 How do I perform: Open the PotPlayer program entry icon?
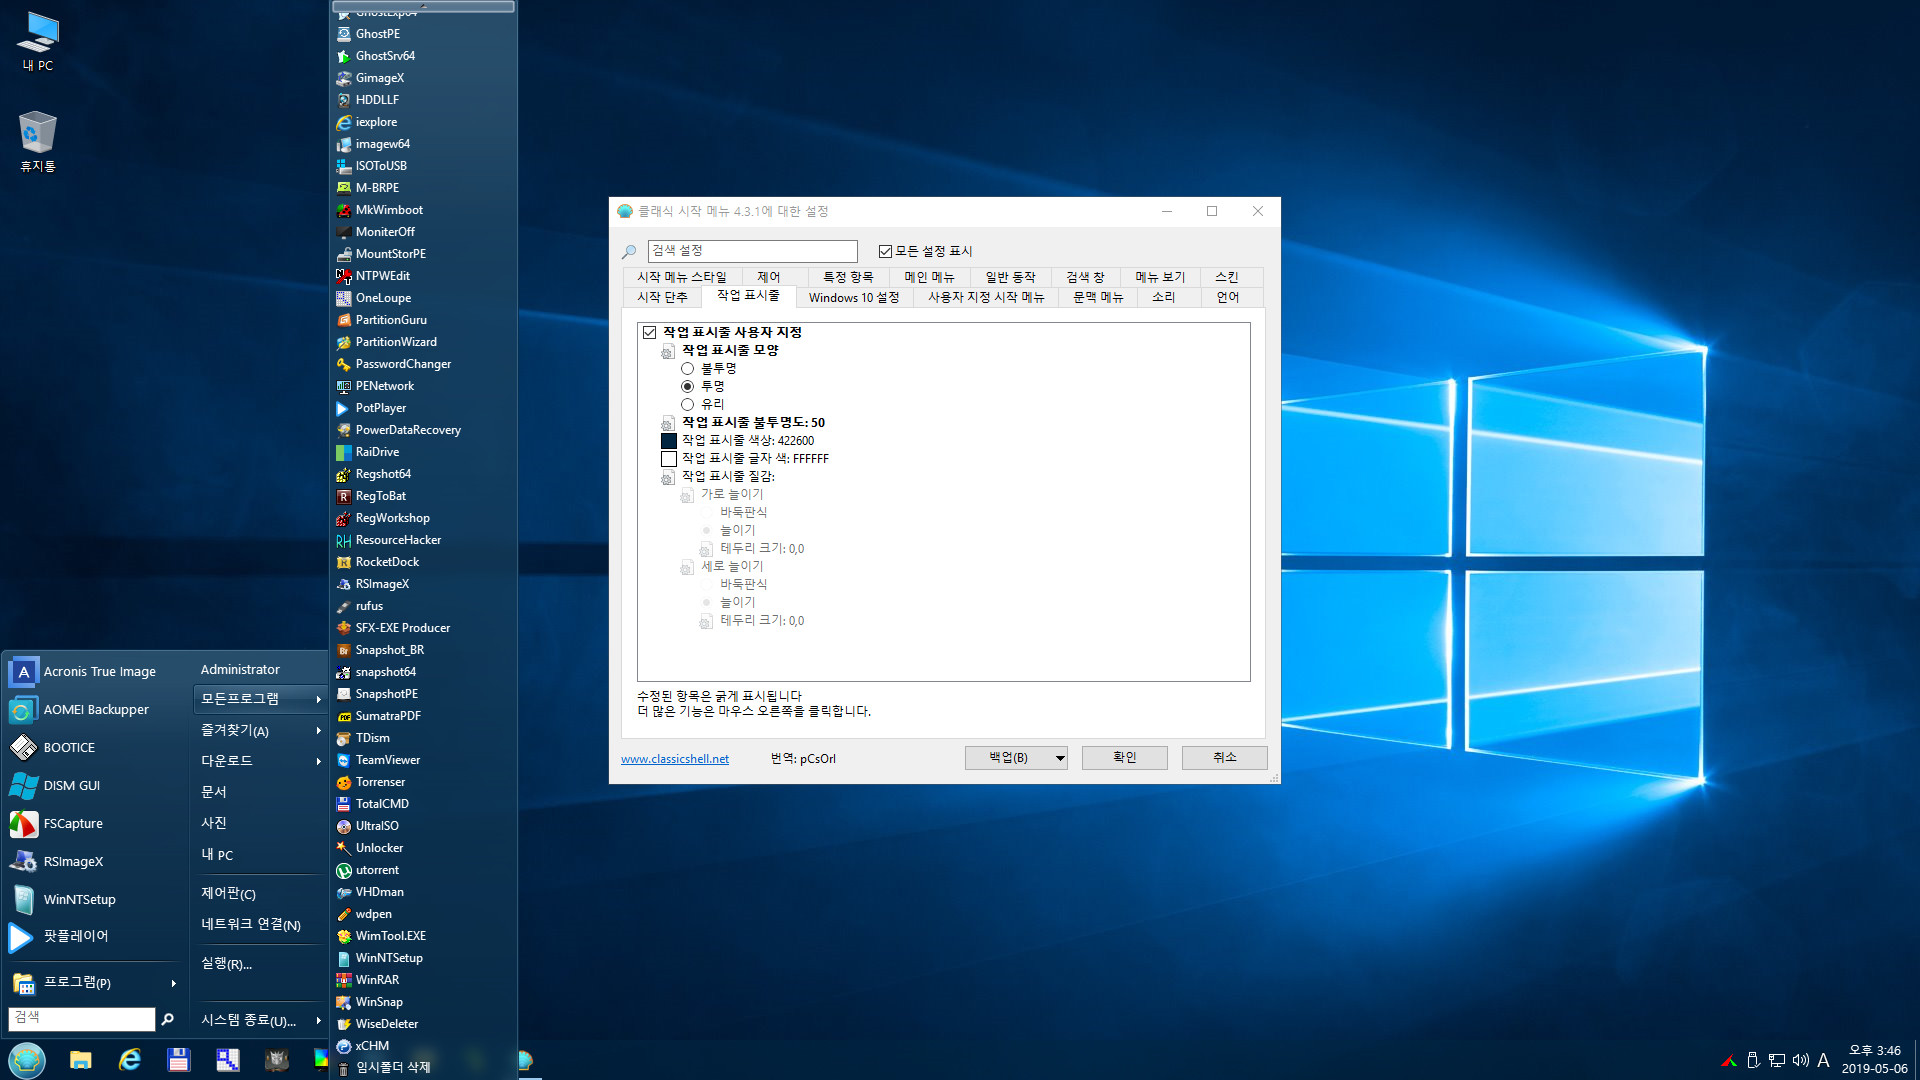pos(343,408)
